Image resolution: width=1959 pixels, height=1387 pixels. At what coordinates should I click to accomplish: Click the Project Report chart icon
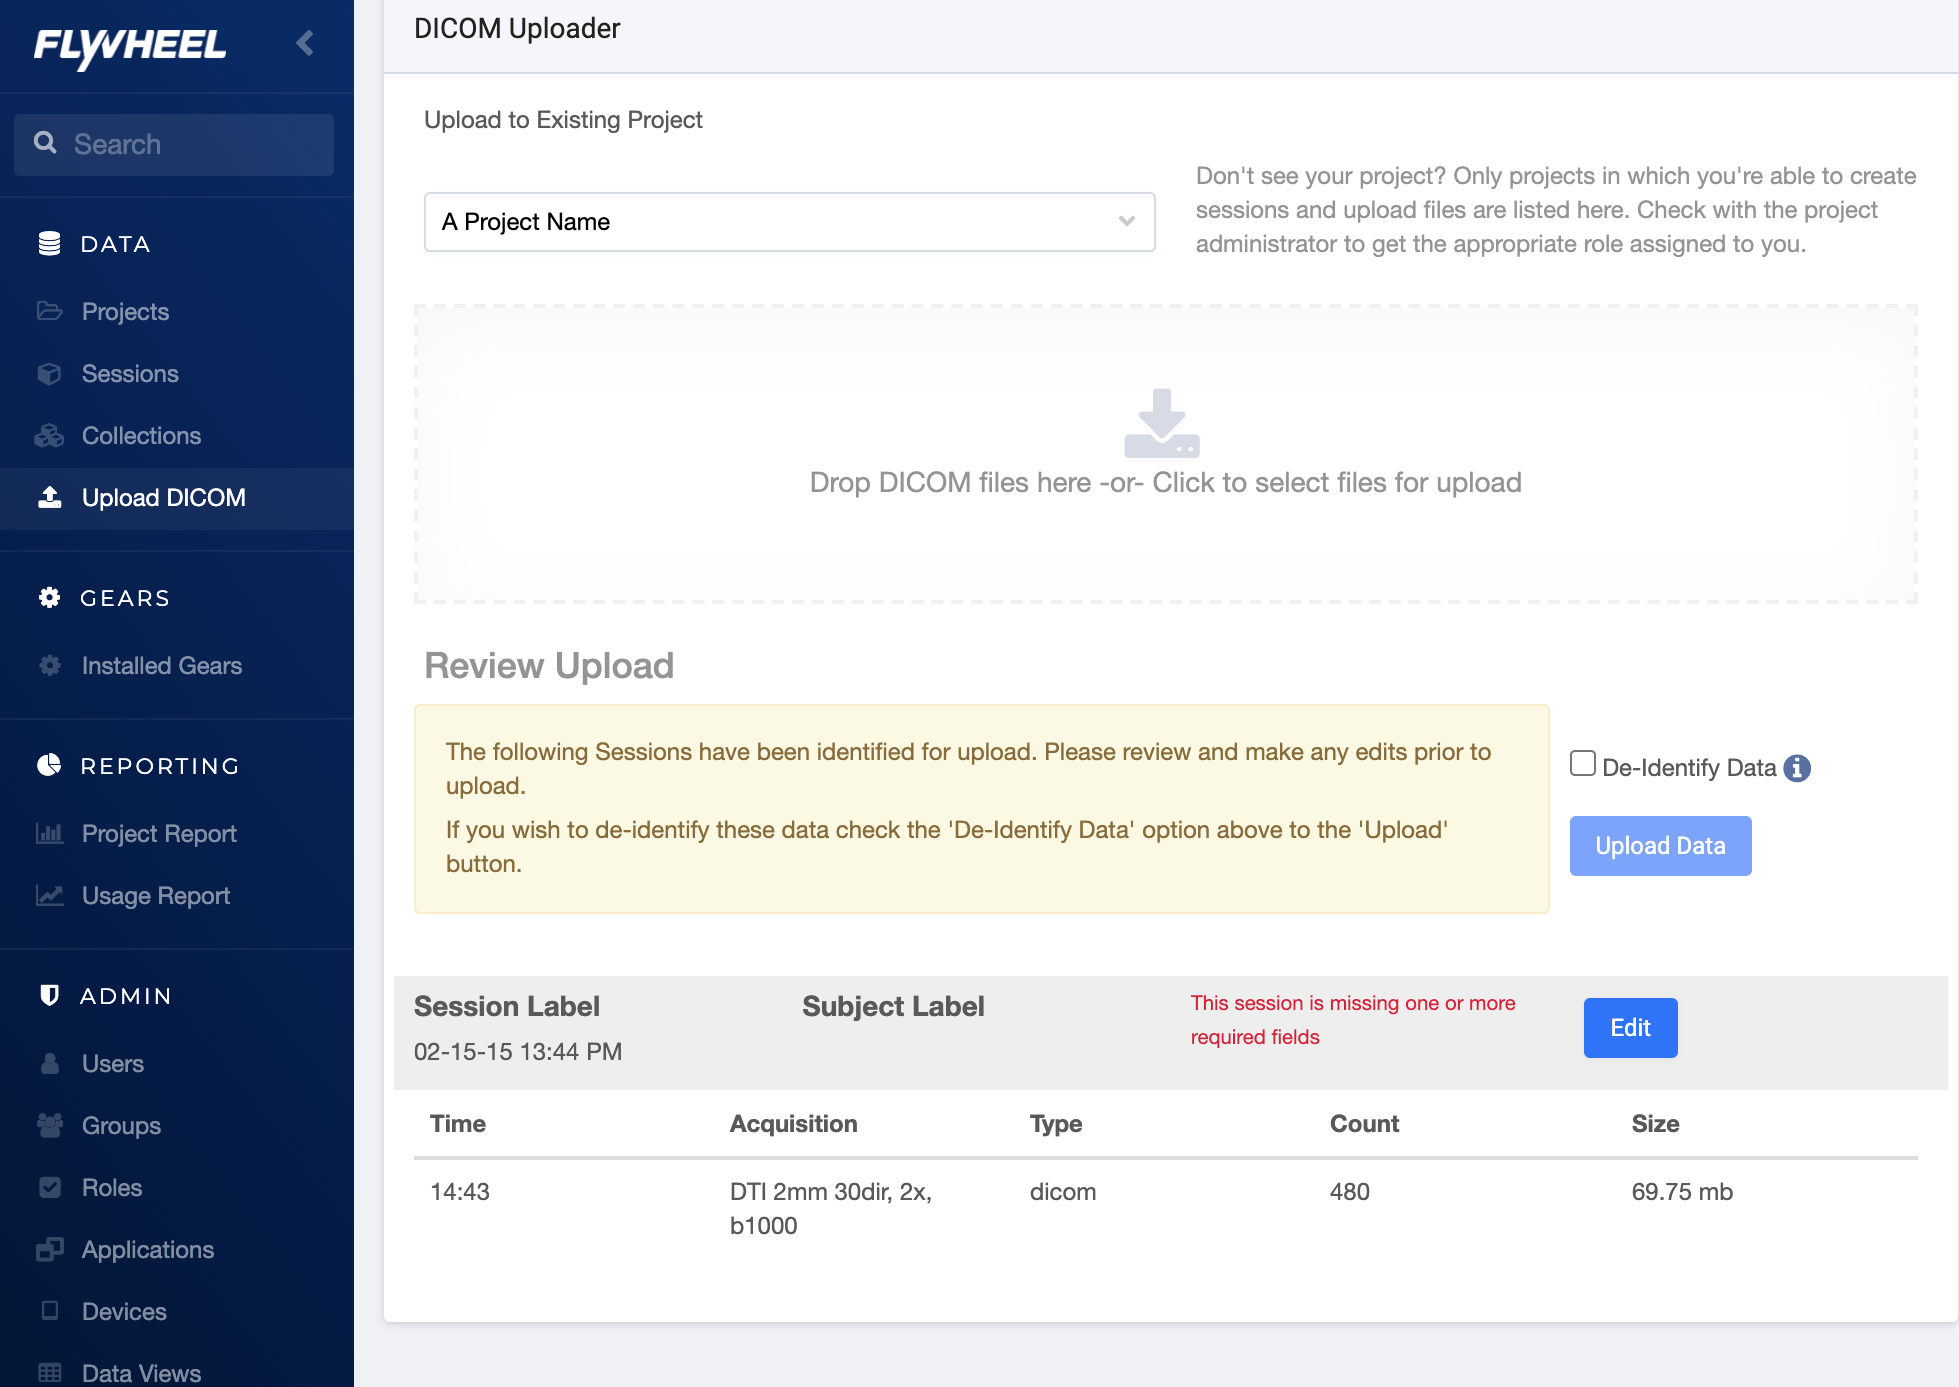tap(51, 833)
